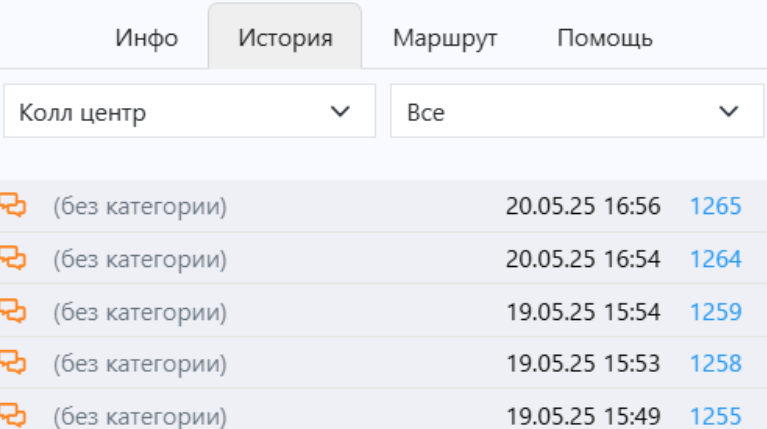Click chat icon in row 1264
This screenshot has height=429, width=767.
(x=13, y=258)
